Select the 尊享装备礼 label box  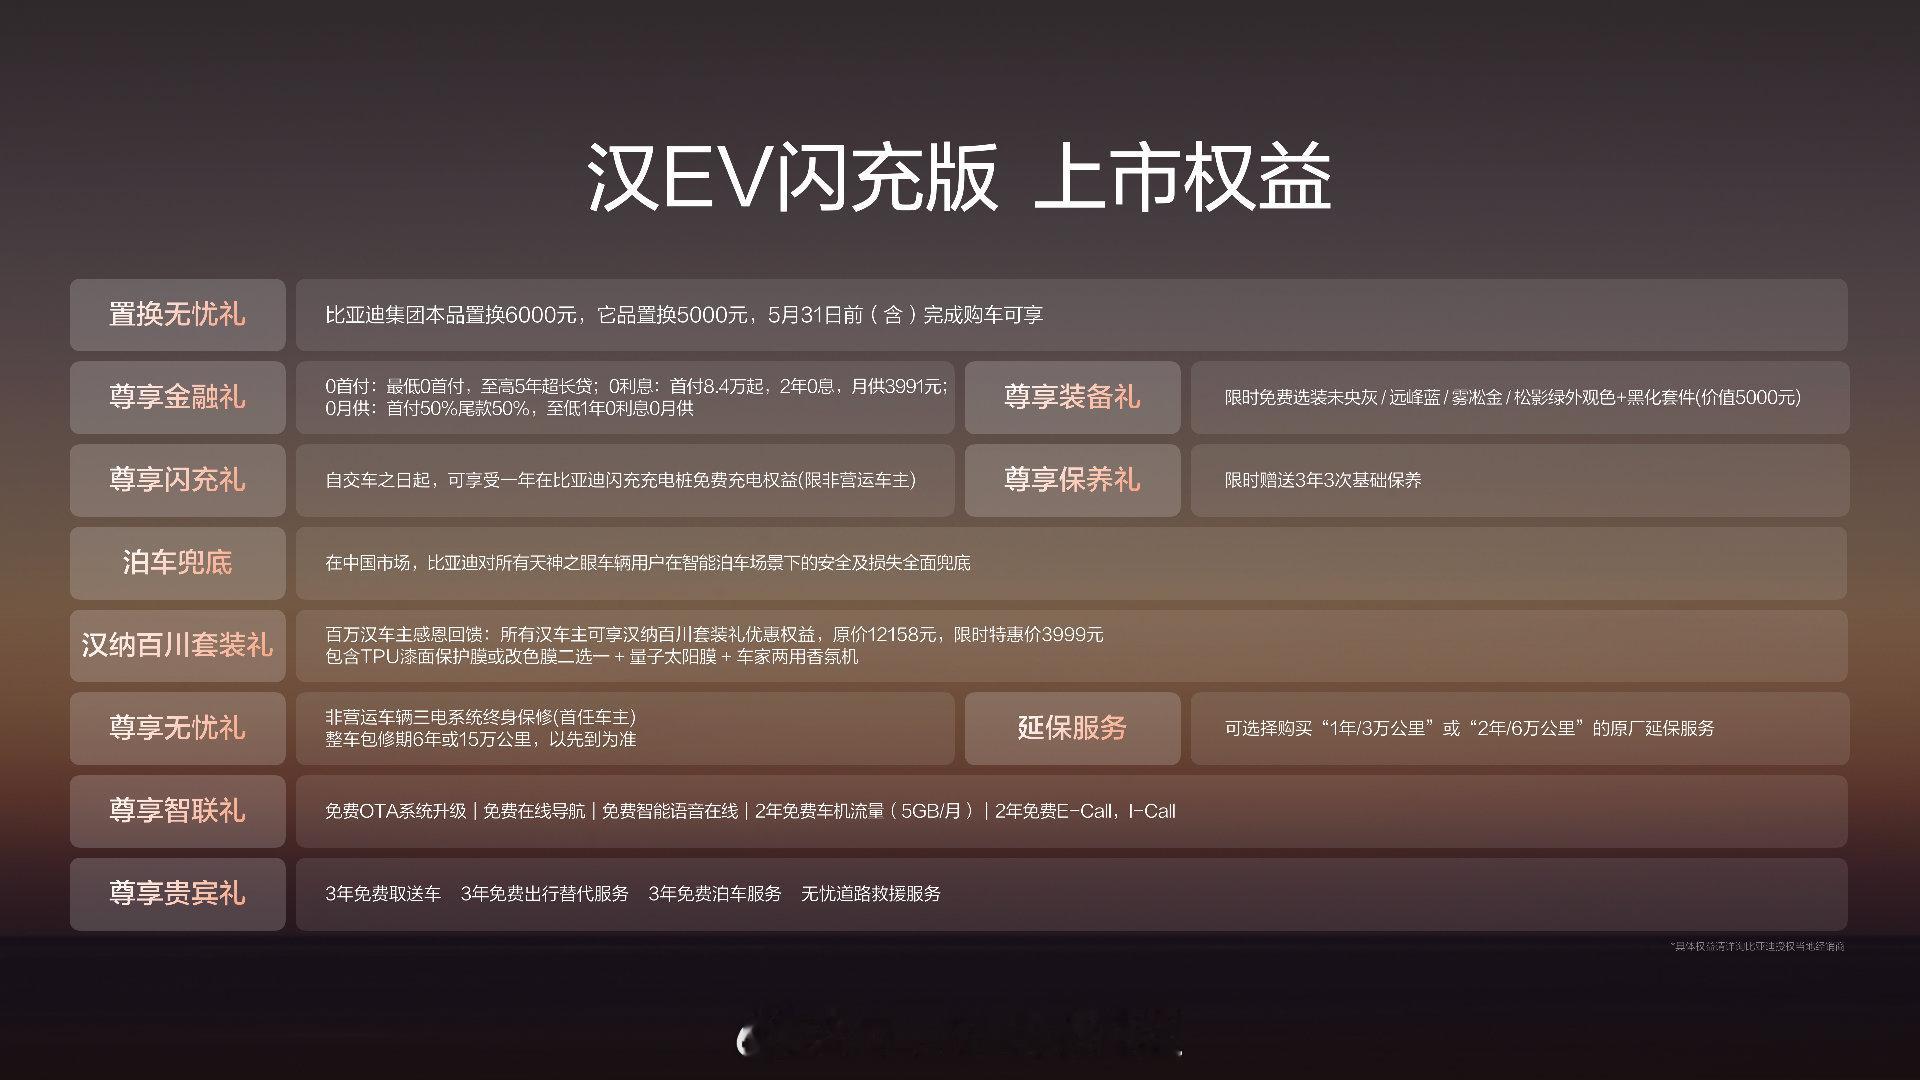[x=1072, y=397]
